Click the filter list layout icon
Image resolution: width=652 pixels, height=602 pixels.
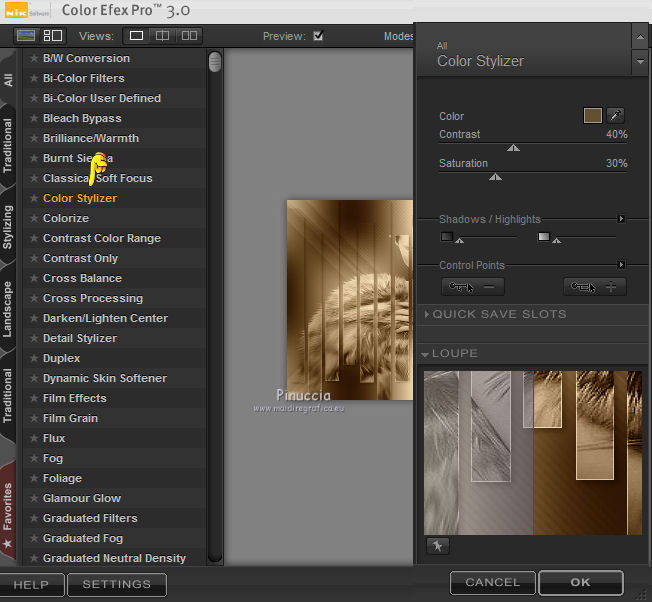[x=53, y=36]
